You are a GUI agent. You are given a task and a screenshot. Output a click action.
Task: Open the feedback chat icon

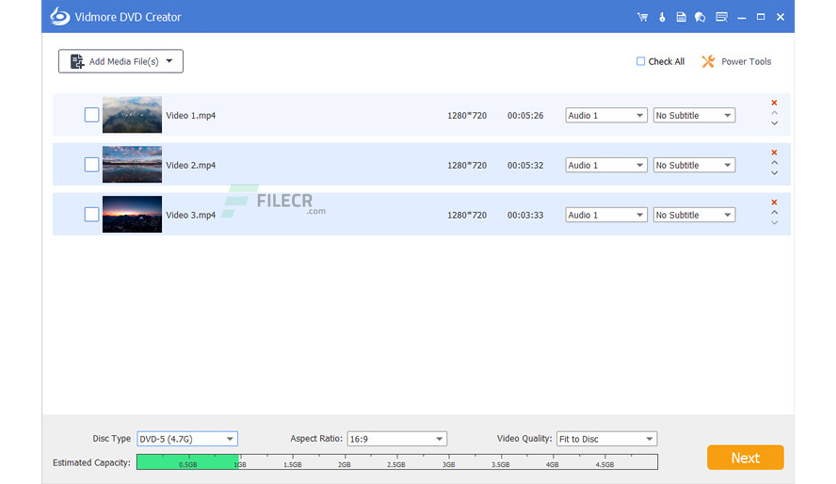coord(700,17)
